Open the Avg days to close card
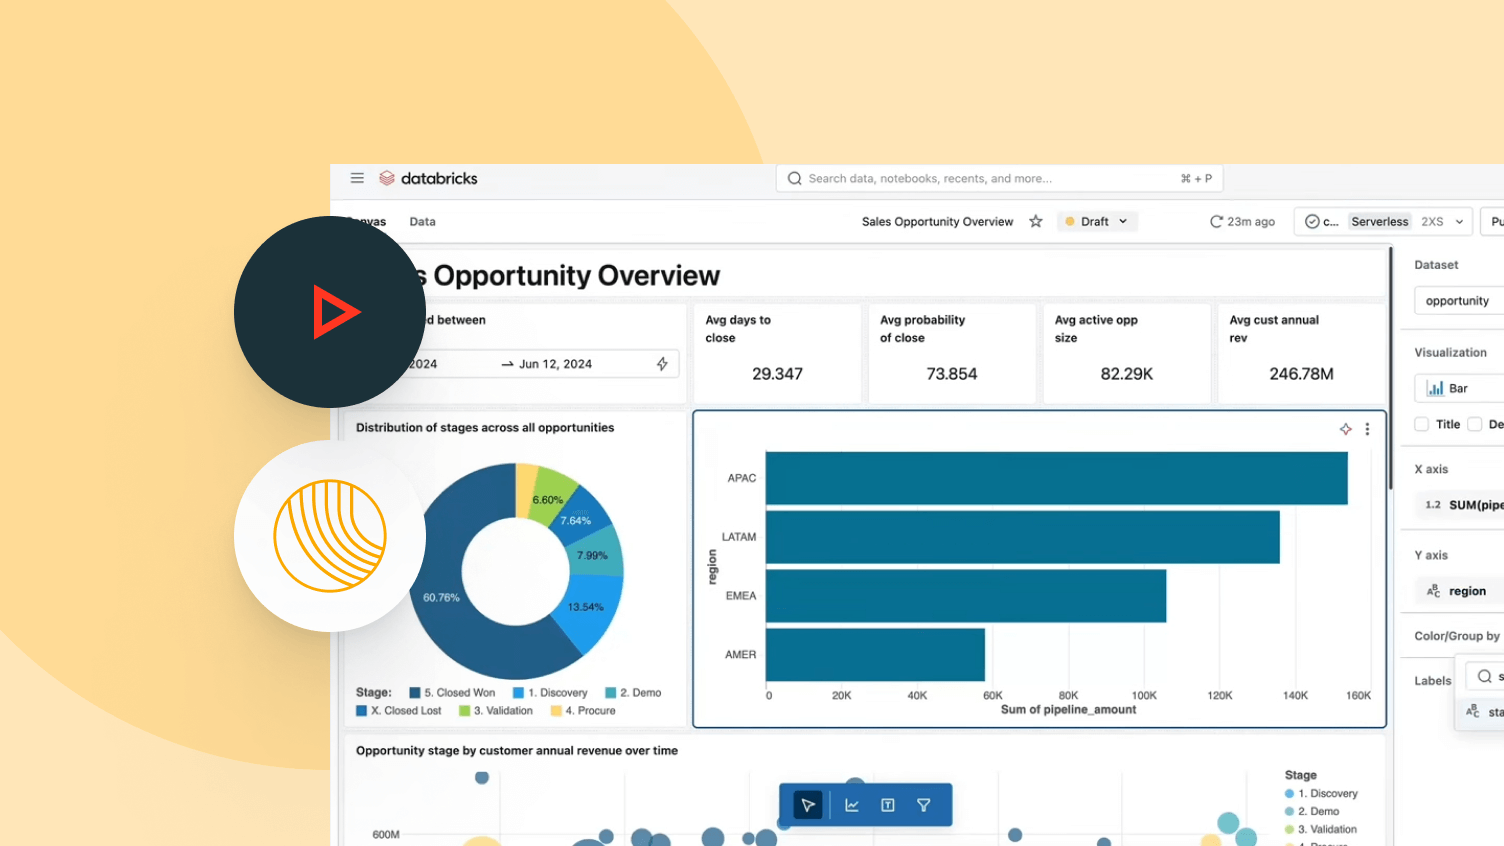 point(777,354)
